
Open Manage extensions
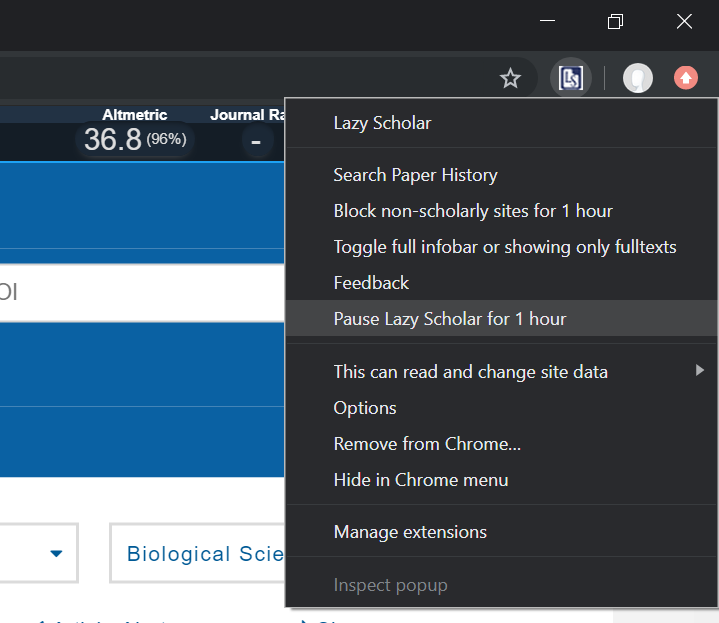click(x=501, y=532)
